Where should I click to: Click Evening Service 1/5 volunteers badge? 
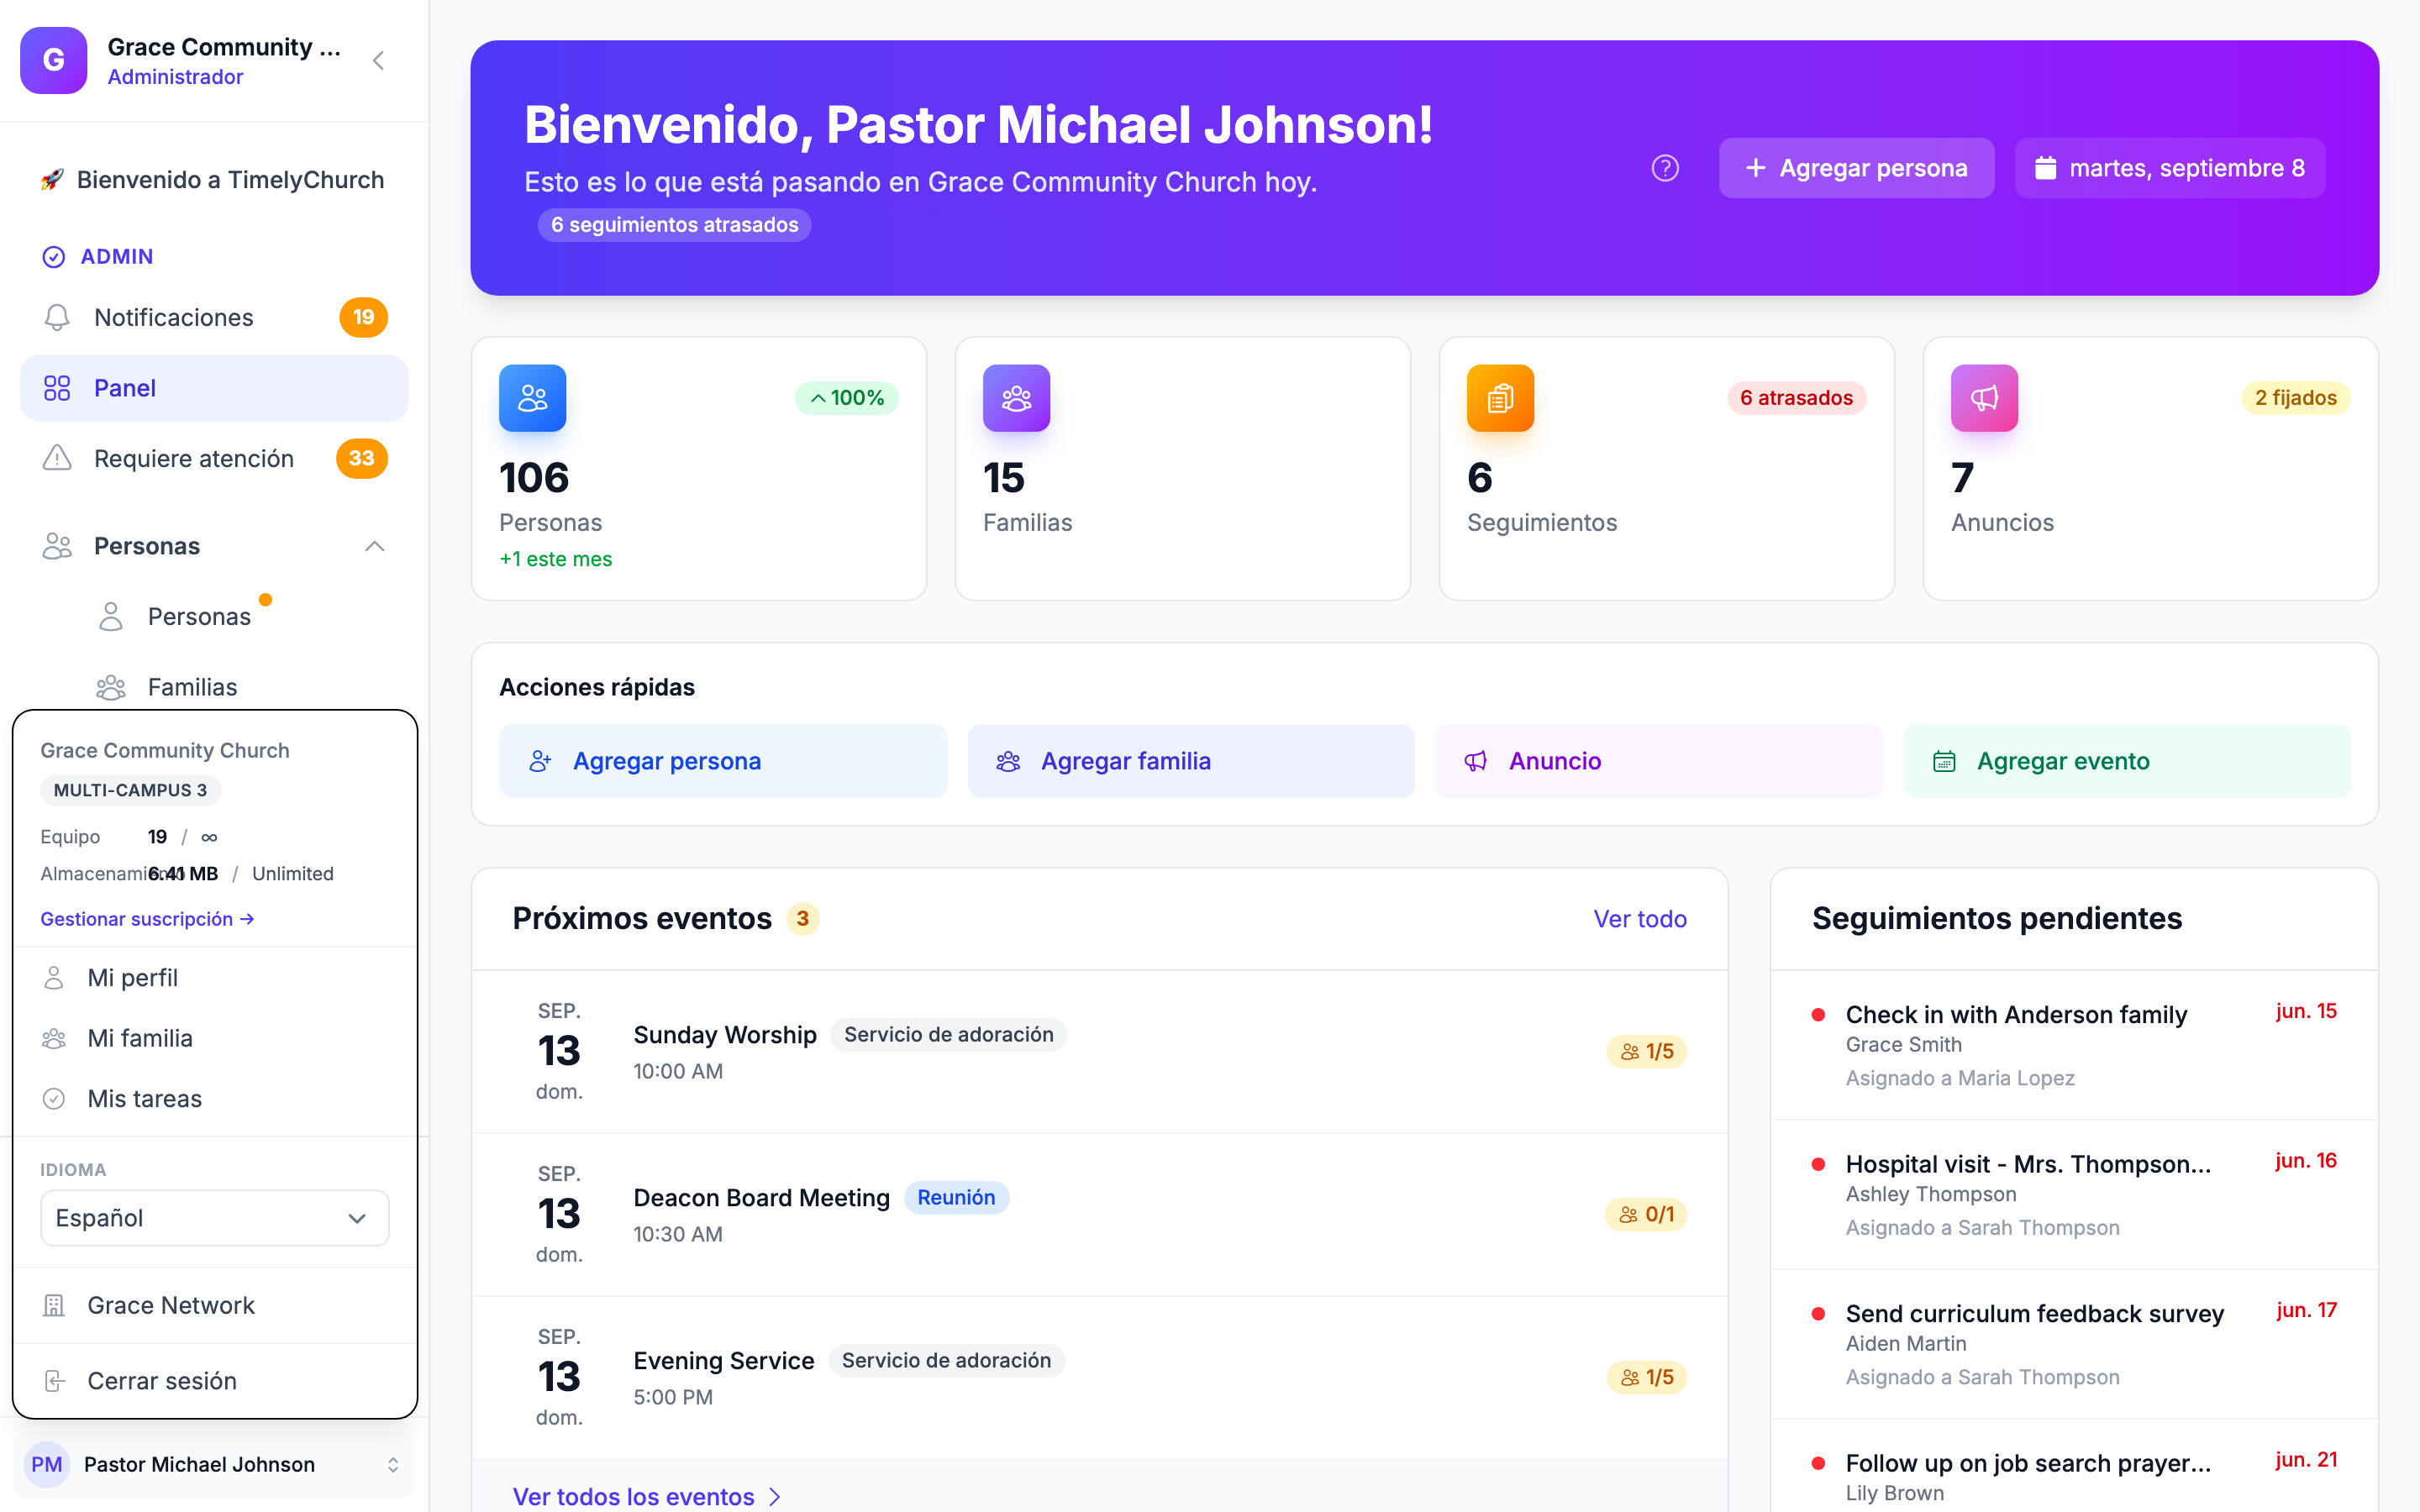pos(1647,1377)
